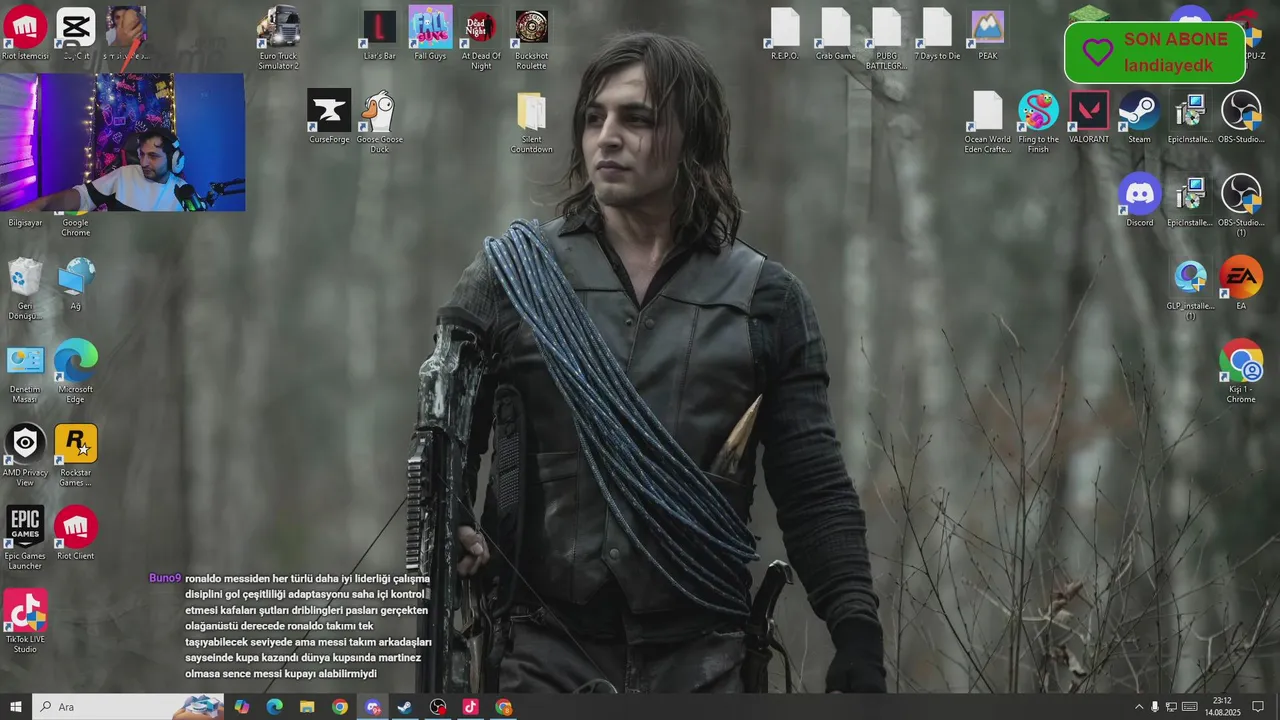This screenshot has width=1280, height=720.
Task: Open the Kişi 1 - Chrome shortcut
Action: [1241, 371]
